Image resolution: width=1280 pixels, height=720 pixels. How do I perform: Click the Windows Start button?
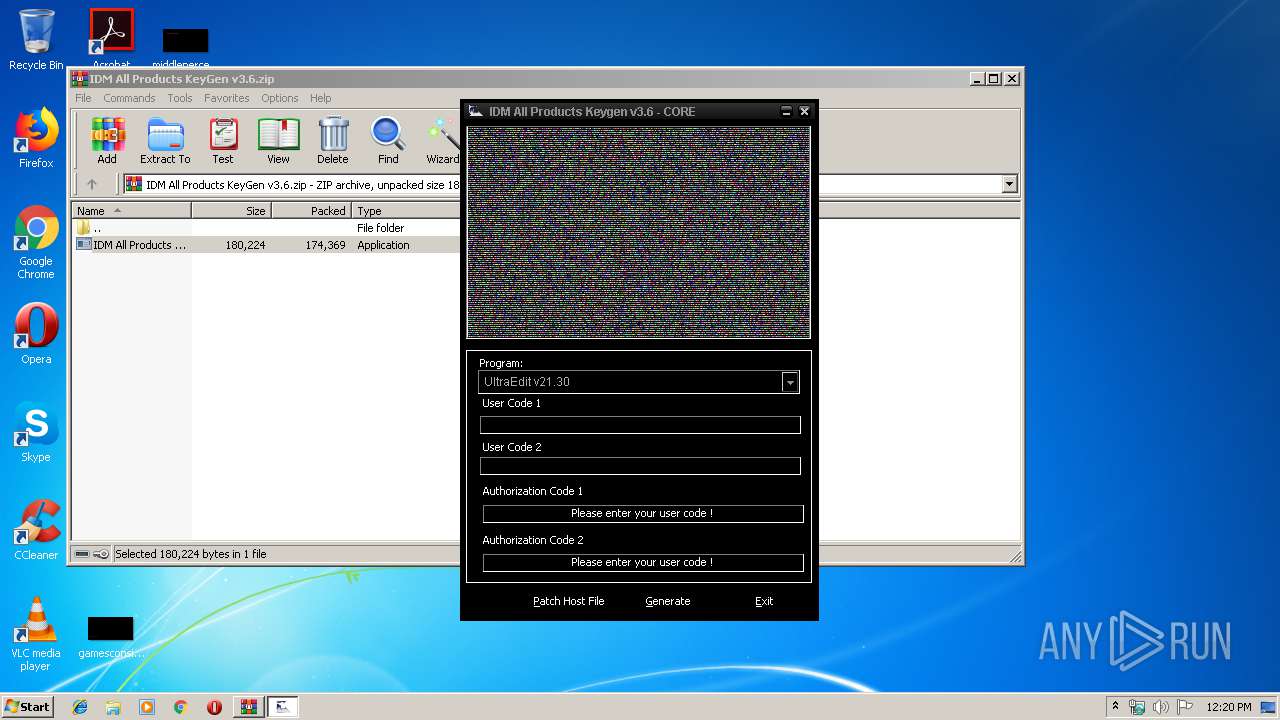pos(27,707)
